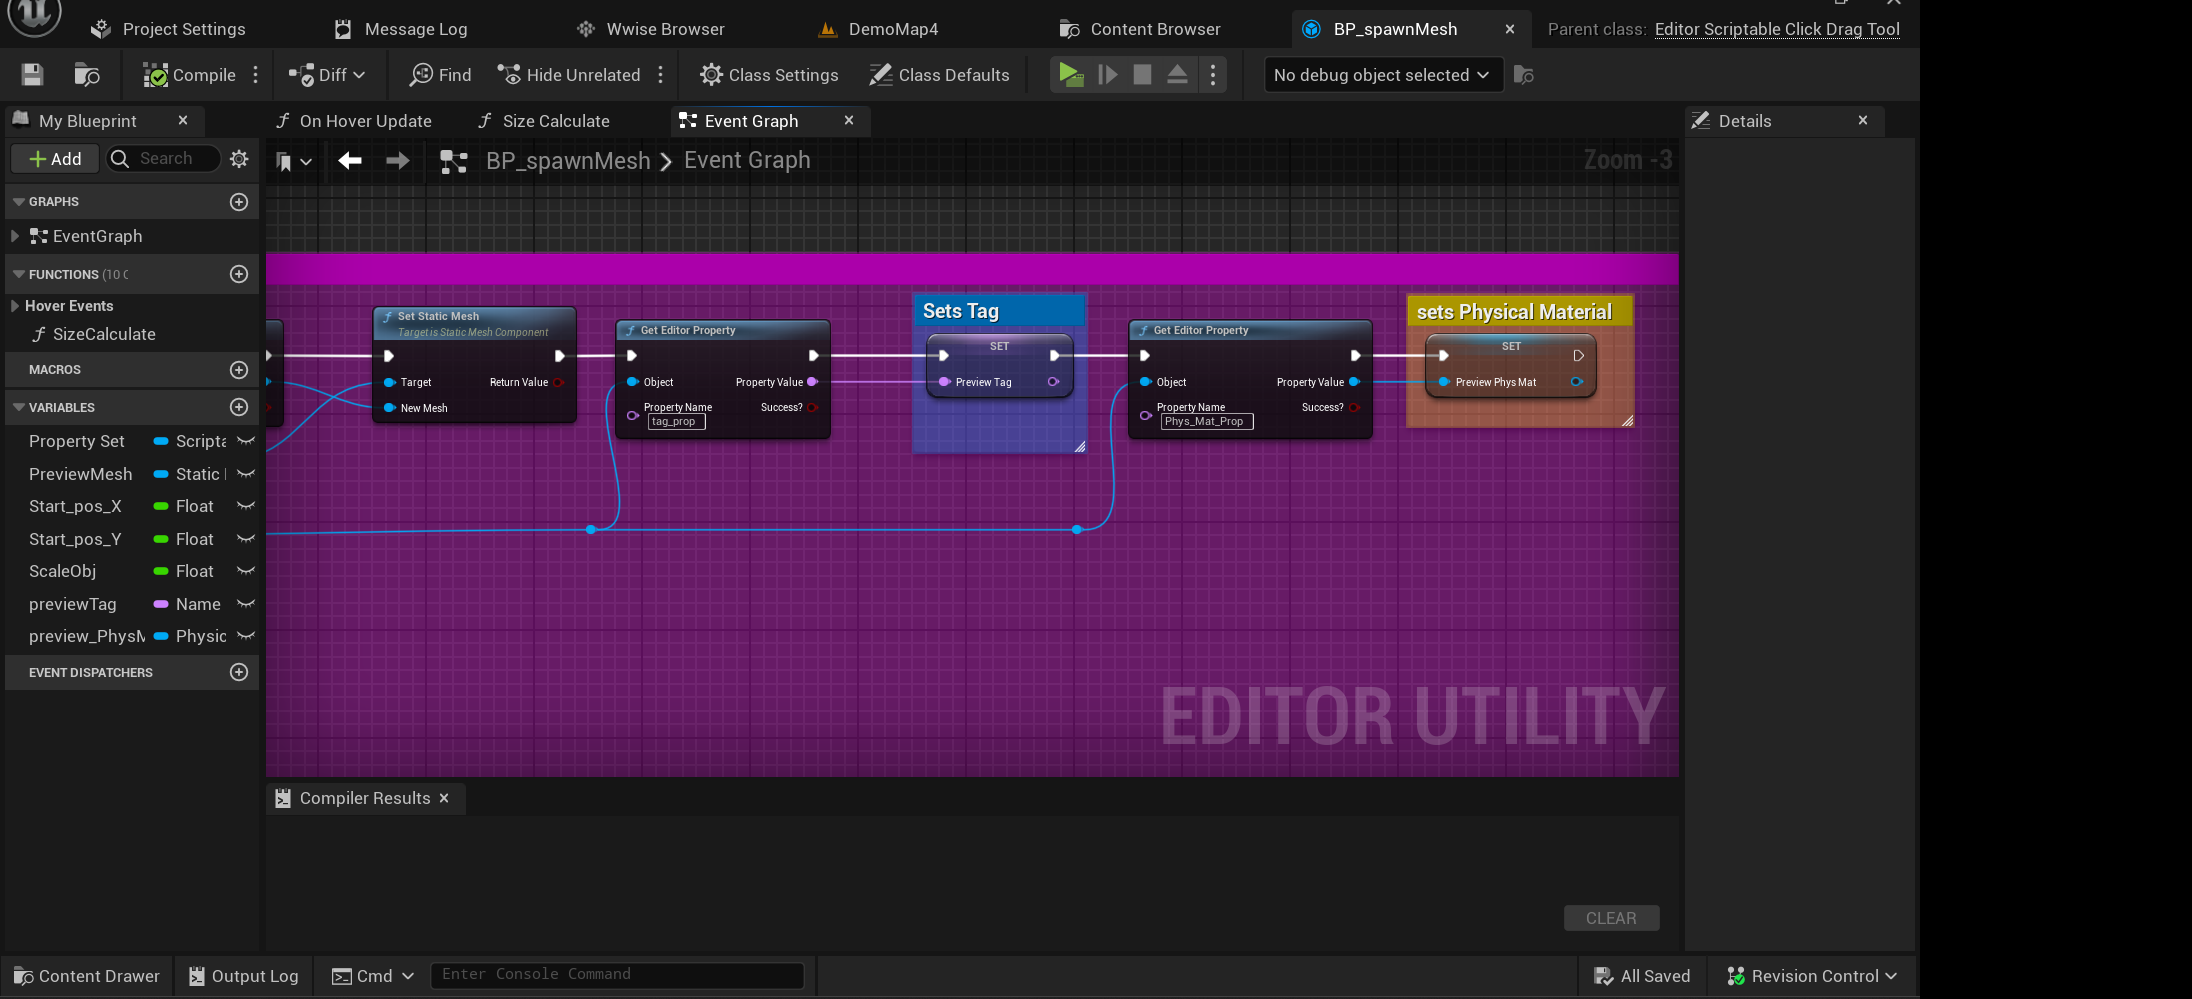Toggle visibility eye for Start_pos_X variable
2192x999 pixels.
tap(246, 506)
